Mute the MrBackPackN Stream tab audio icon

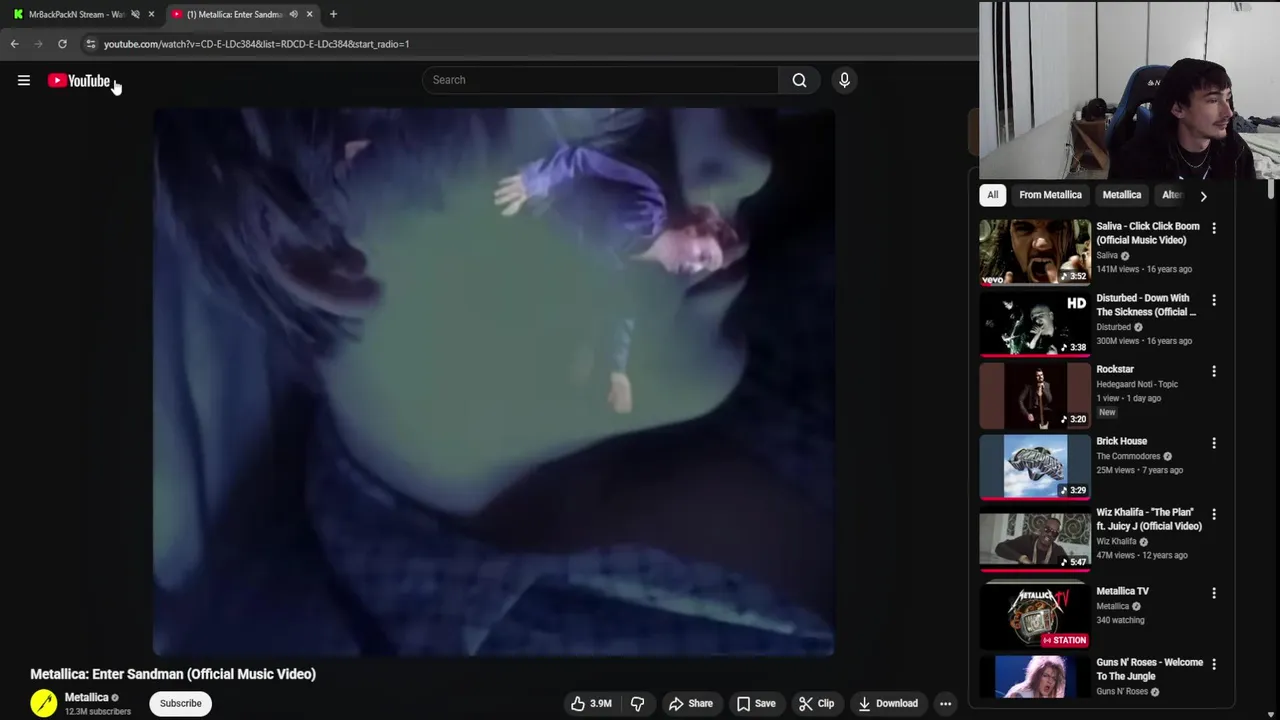tap(135, 14)
